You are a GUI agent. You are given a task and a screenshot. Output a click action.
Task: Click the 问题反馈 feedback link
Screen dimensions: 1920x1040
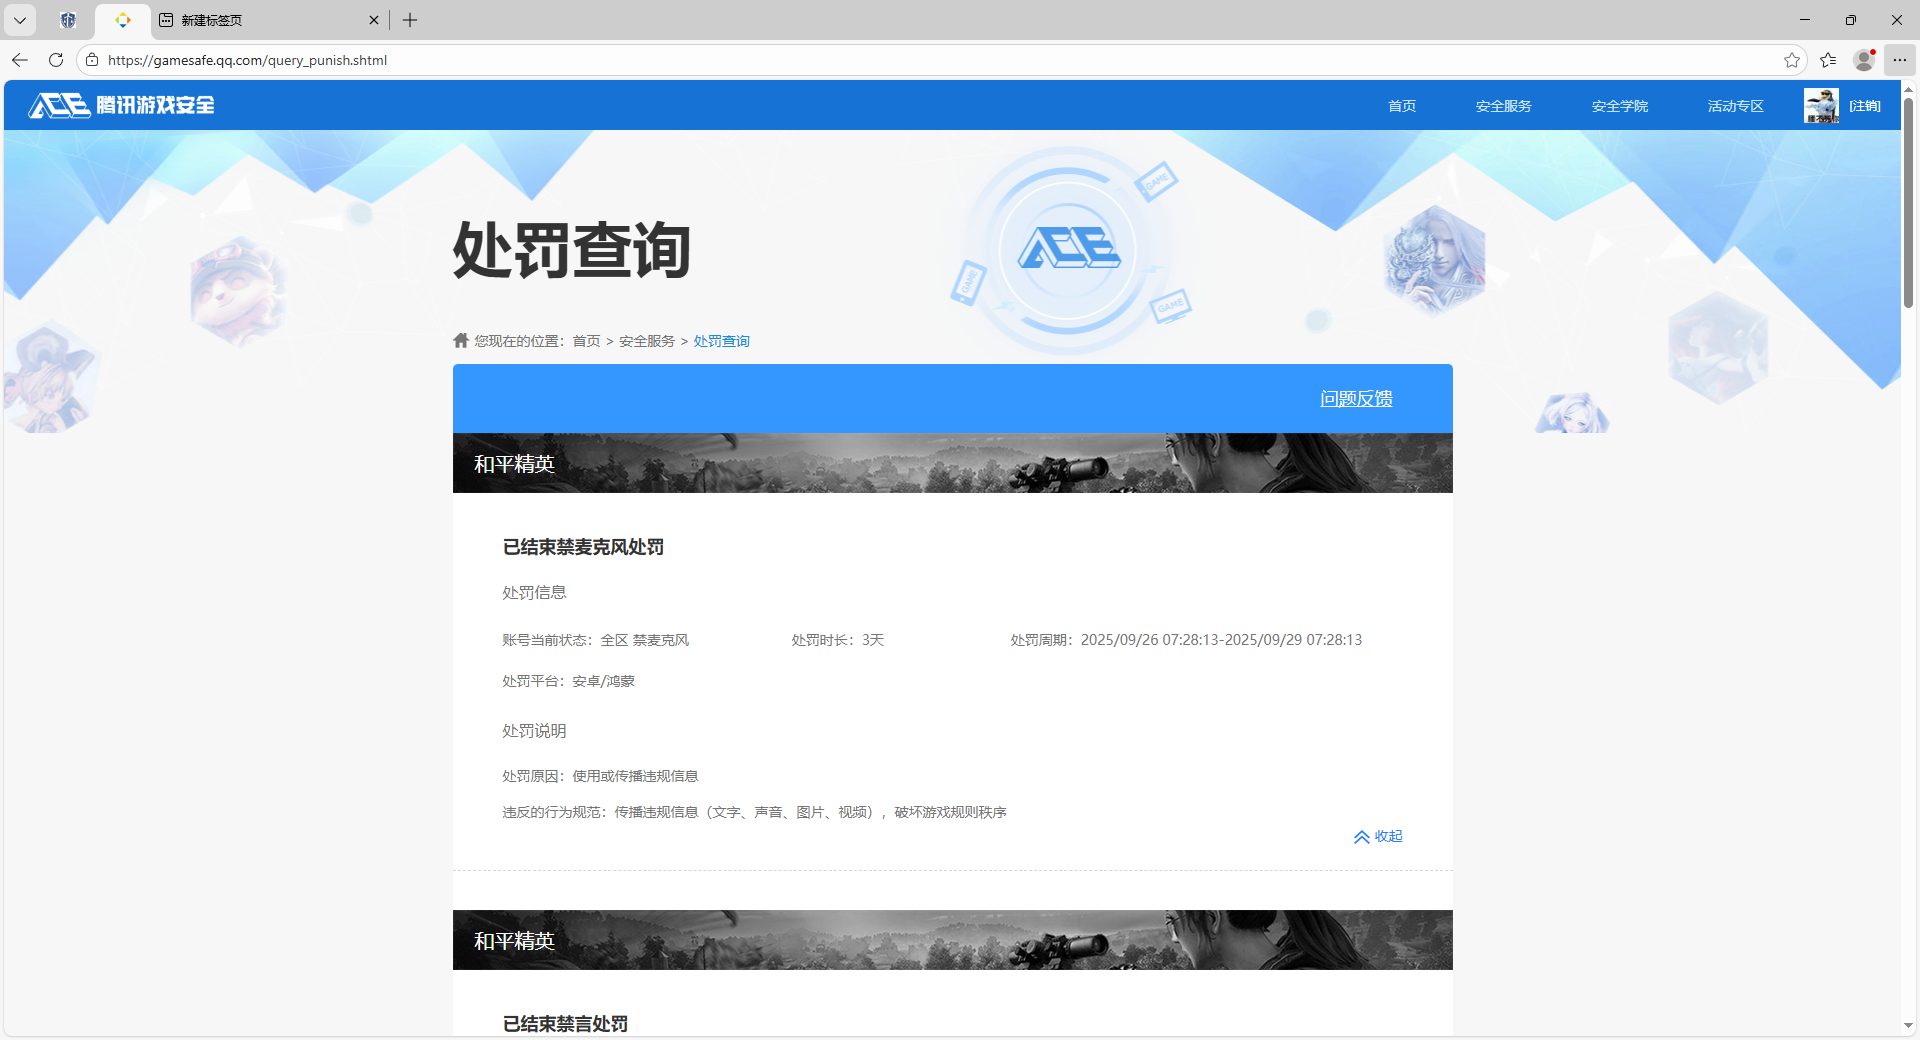tap(1356, 398)
